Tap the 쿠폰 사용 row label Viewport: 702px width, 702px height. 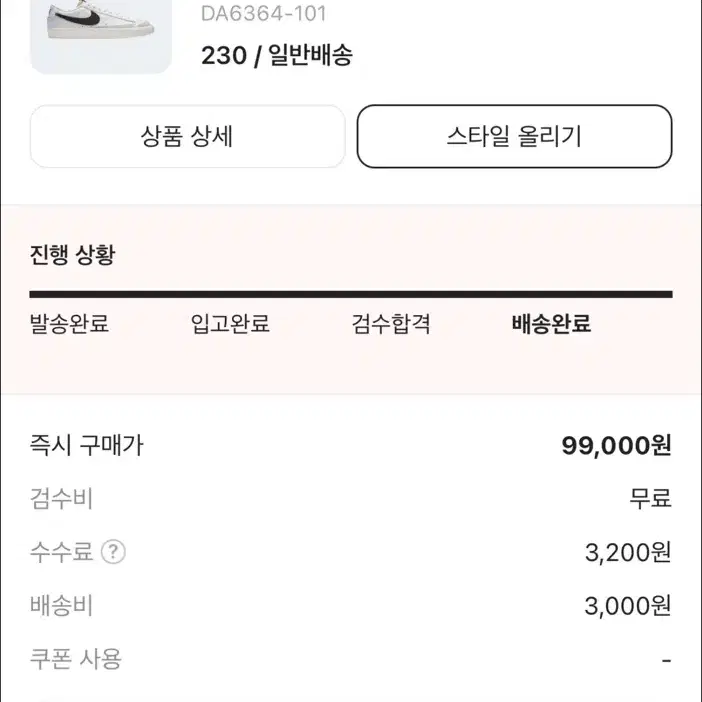click(x=76, y=659)
